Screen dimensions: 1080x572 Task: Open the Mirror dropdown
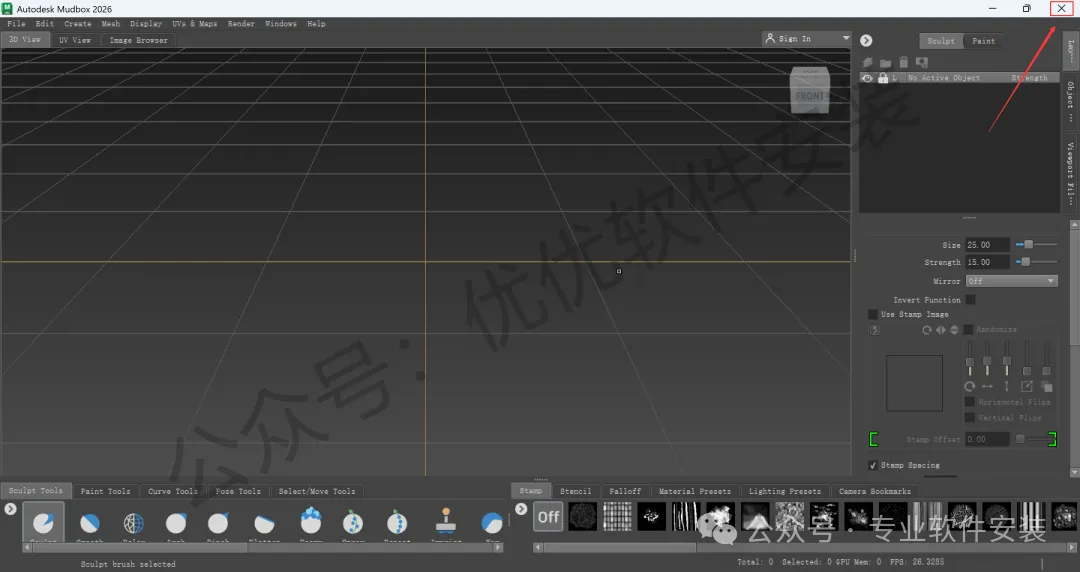[1011, 281]
